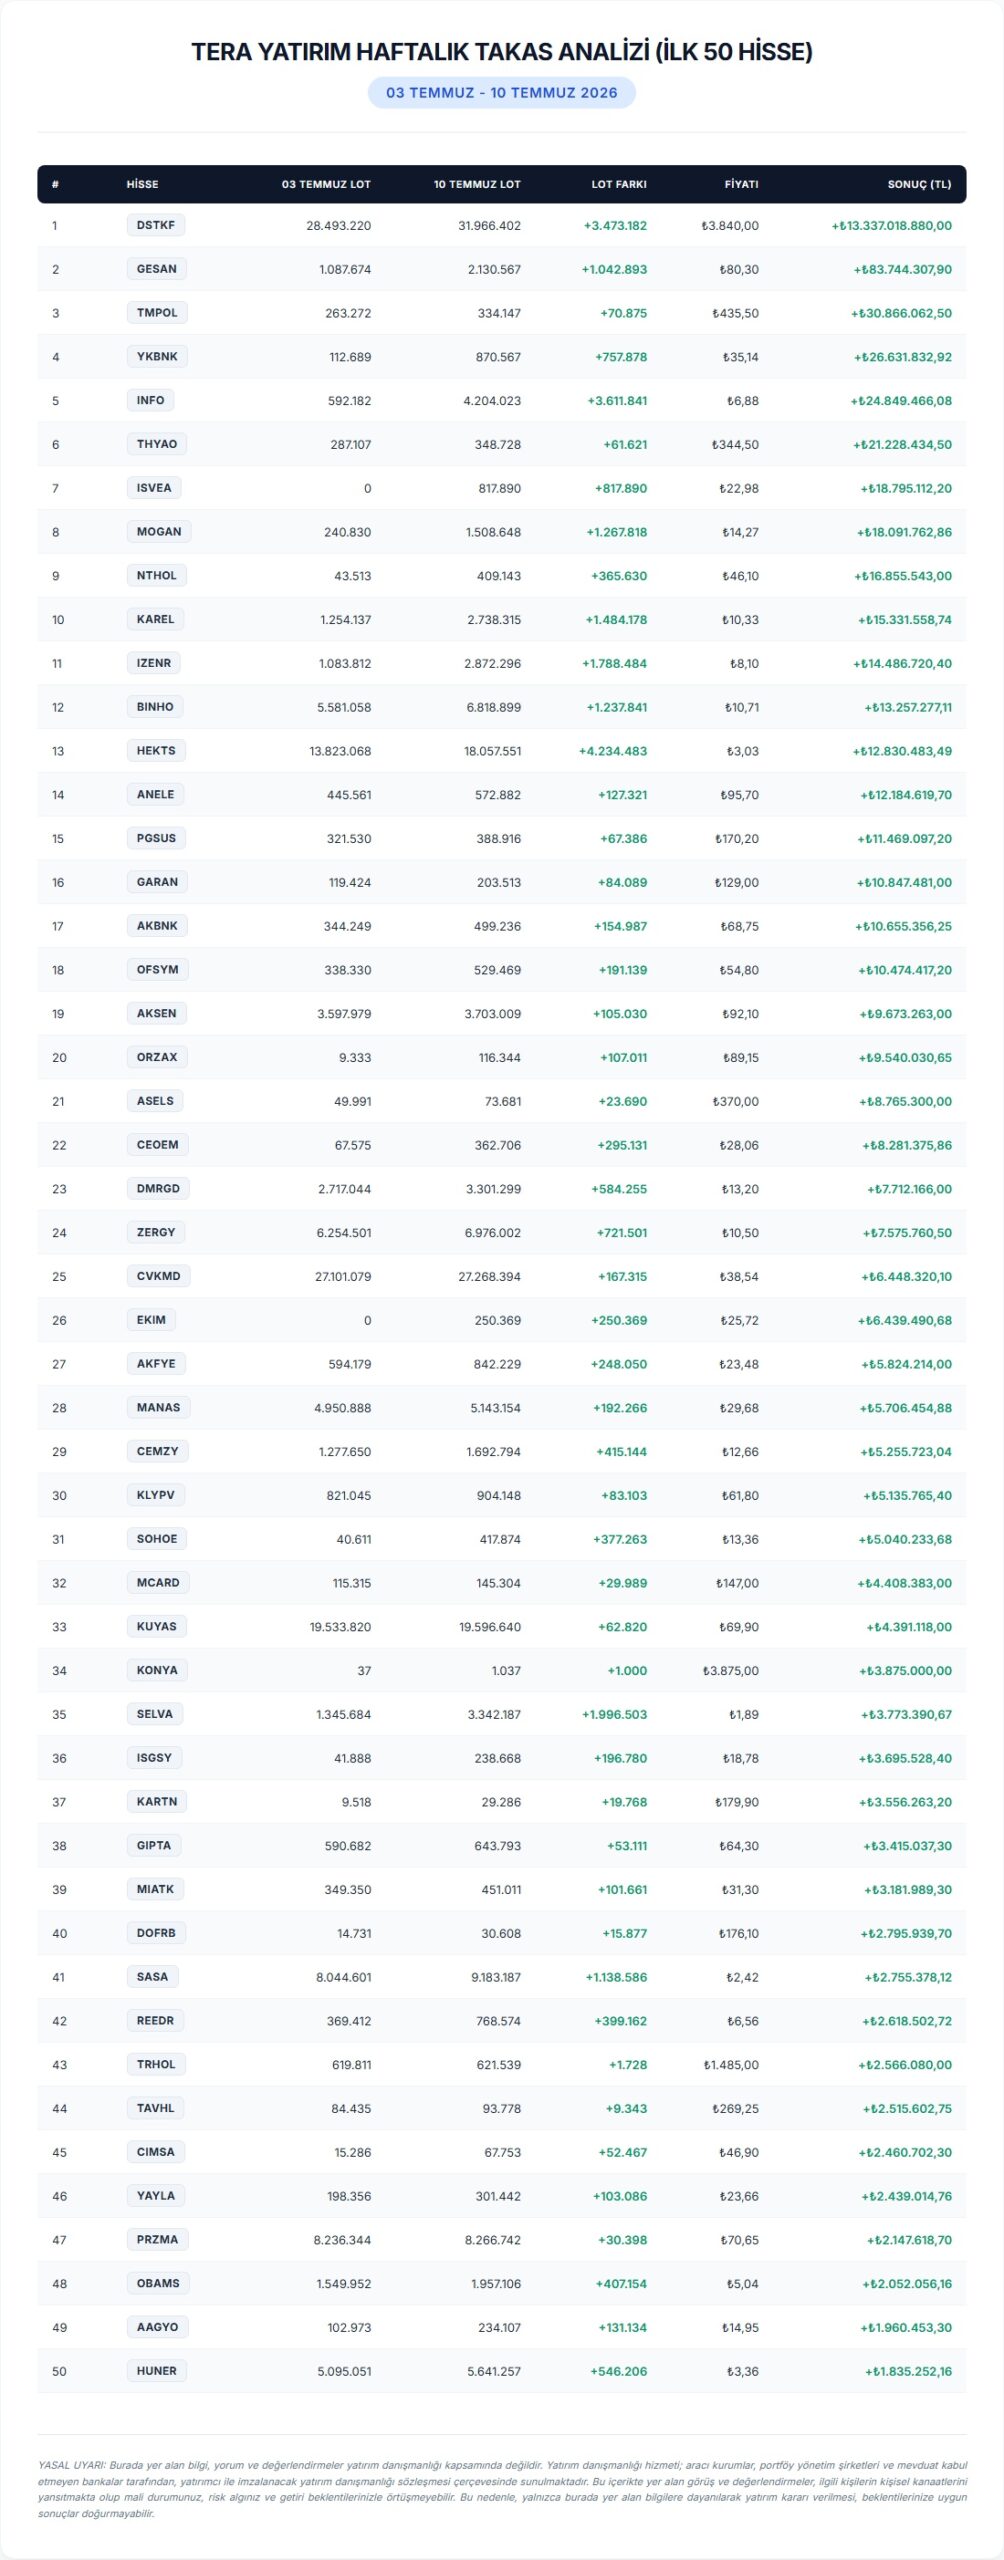Click the FİYATI column header
The width and height of the screenshot is (1004, 2560).
741,184
